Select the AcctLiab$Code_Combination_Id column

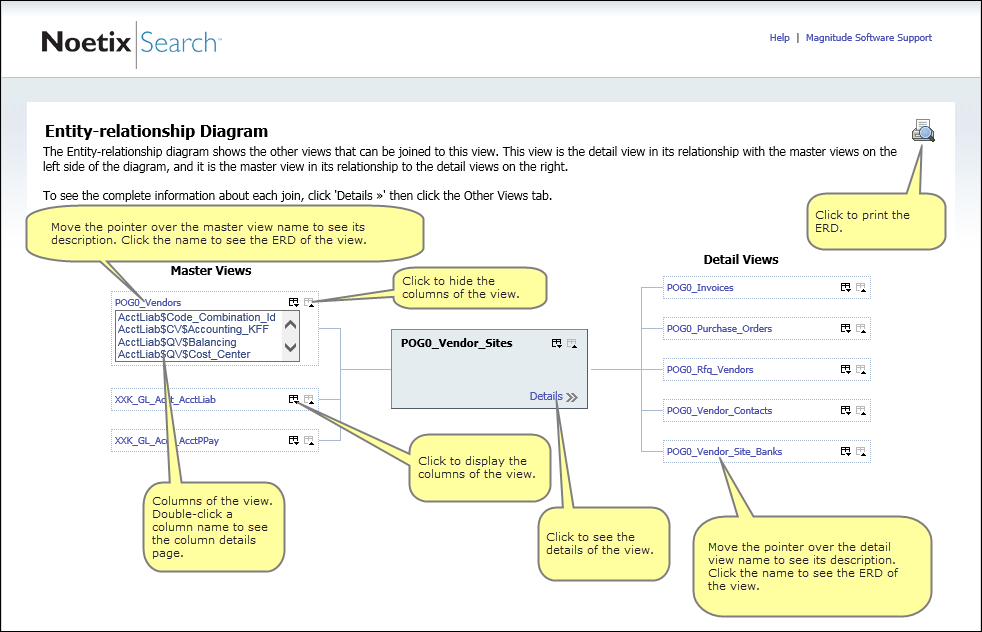pyautogui.click(x=197, y=318)
